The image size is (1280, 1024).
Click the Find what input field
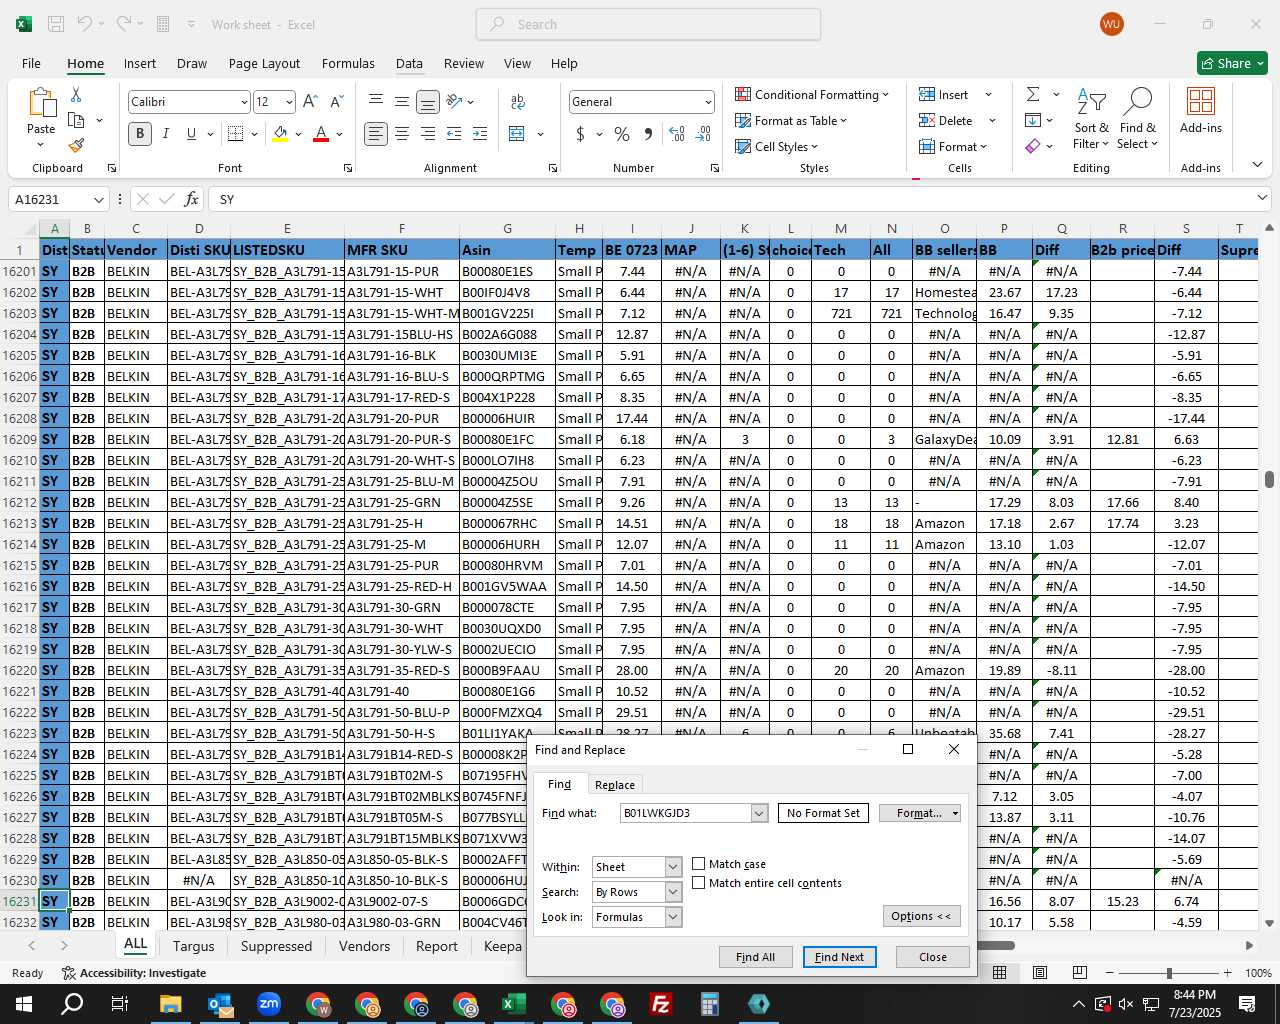point(686,813)
